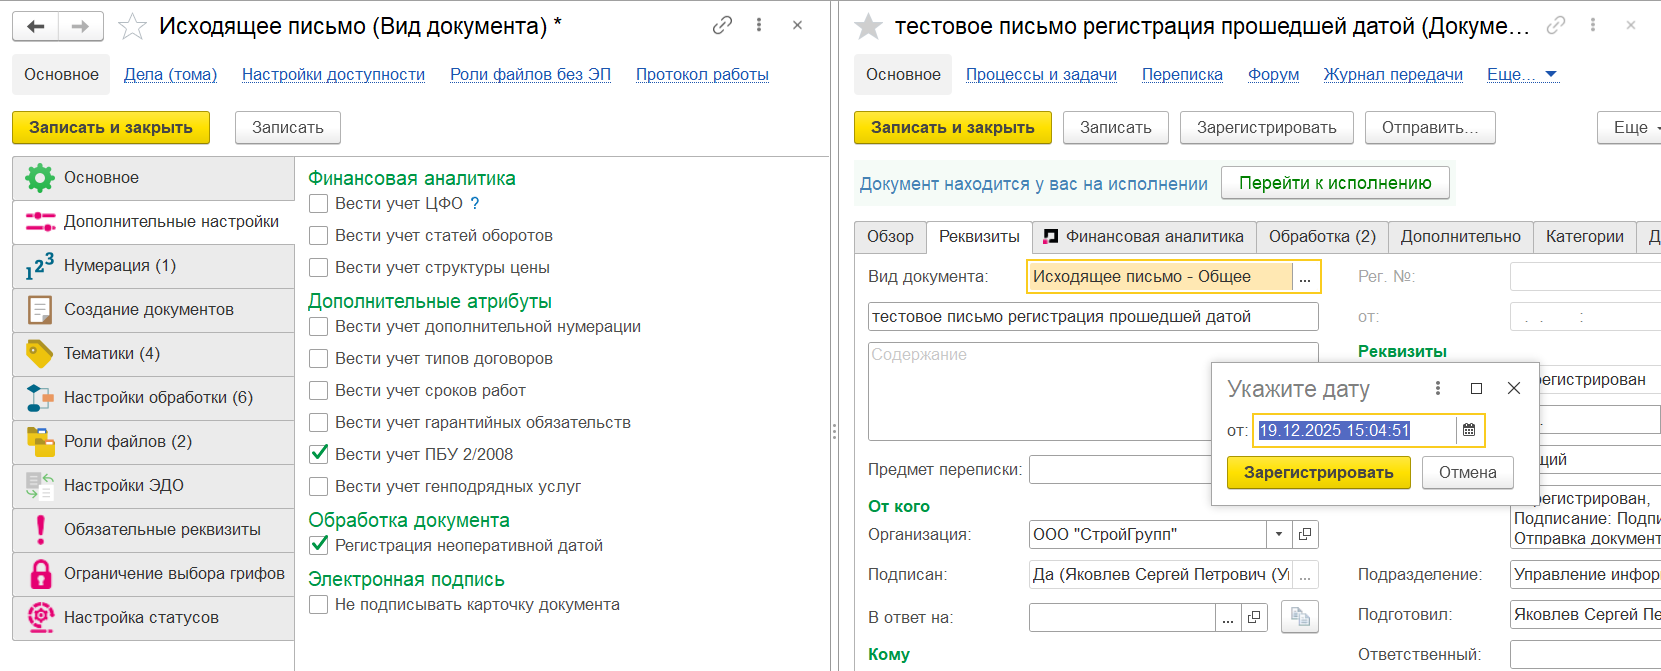The height and width of the screenshot is (671, 1661).
Task: Go back with the left arrow button
Action: (36, 27)
